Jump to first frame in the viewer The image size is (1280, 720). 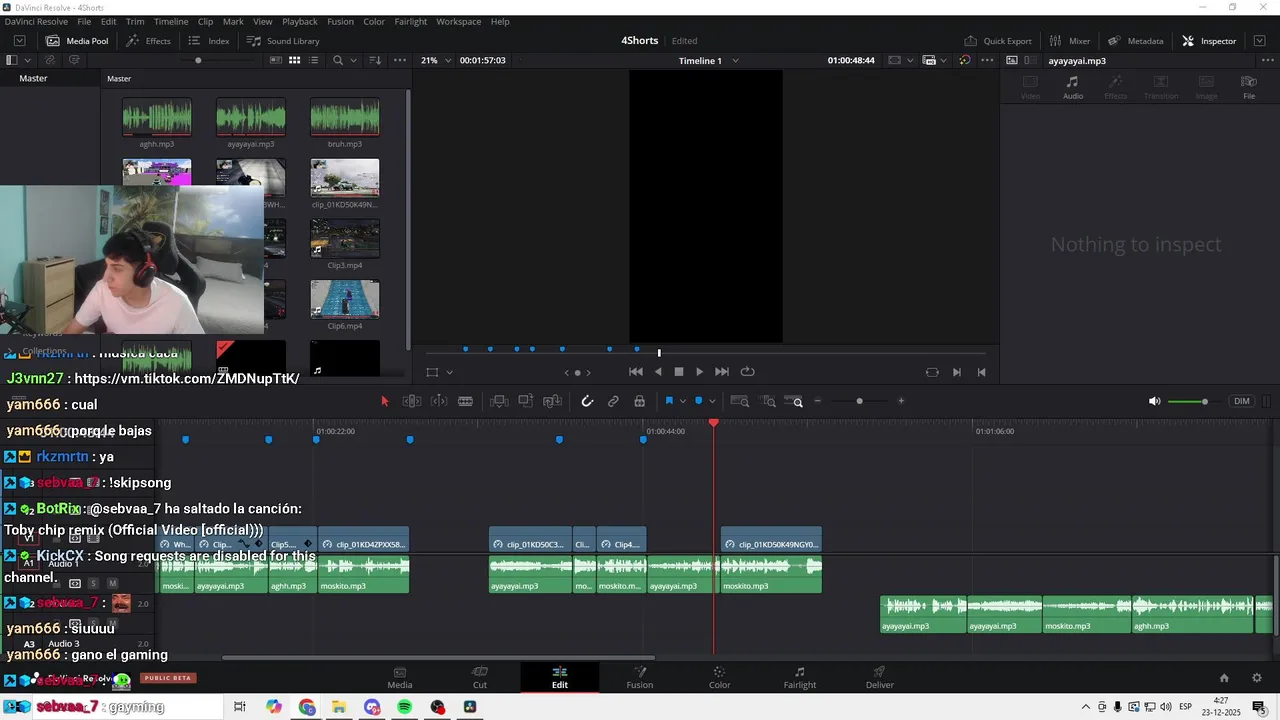635,372
